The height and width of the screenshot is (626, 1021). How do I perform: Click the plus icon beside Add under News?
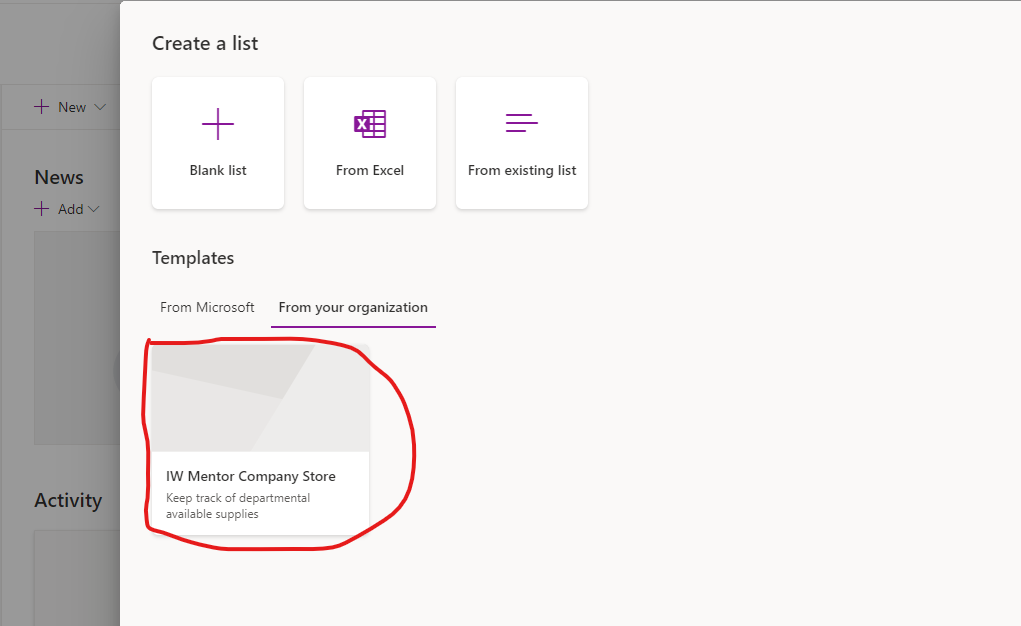tap(42, 208)
